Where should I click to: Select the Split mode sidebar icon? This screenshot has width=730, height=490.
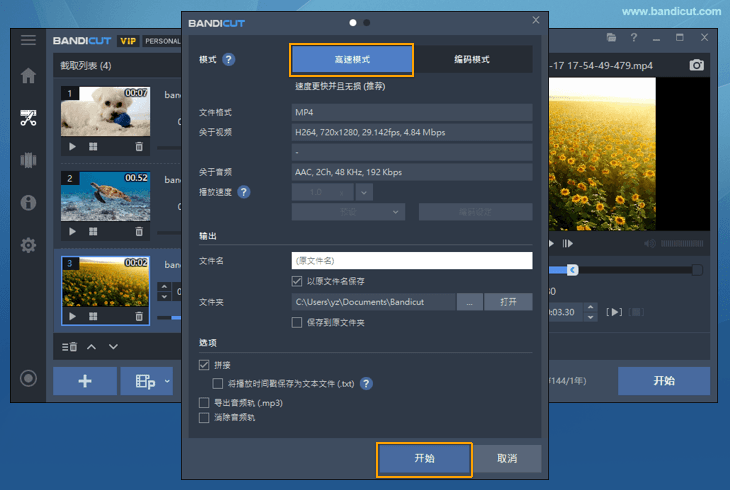click(28, 160)
